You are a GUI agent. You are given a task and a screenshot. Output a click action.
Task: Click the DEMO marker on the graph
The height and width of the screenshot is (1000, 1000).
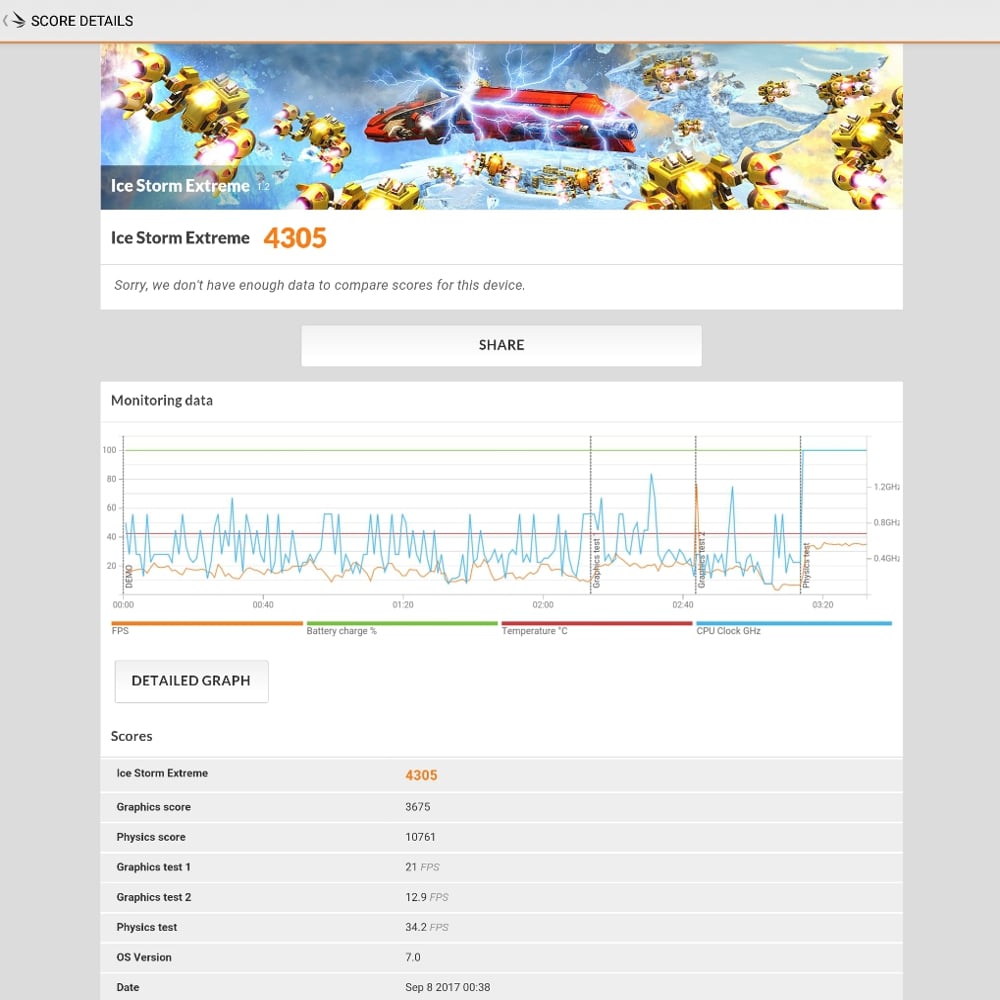[x=129, y=576]
